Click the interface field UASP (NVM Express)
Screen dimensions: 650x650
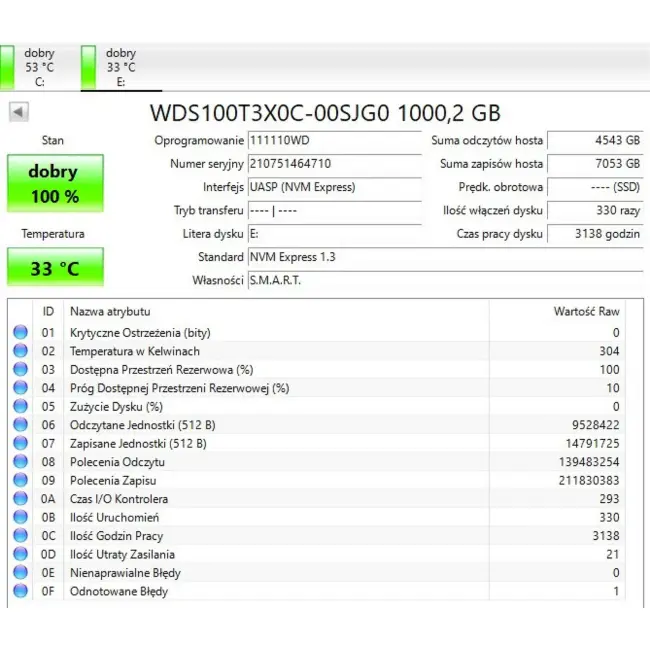(x=335, y=187)
